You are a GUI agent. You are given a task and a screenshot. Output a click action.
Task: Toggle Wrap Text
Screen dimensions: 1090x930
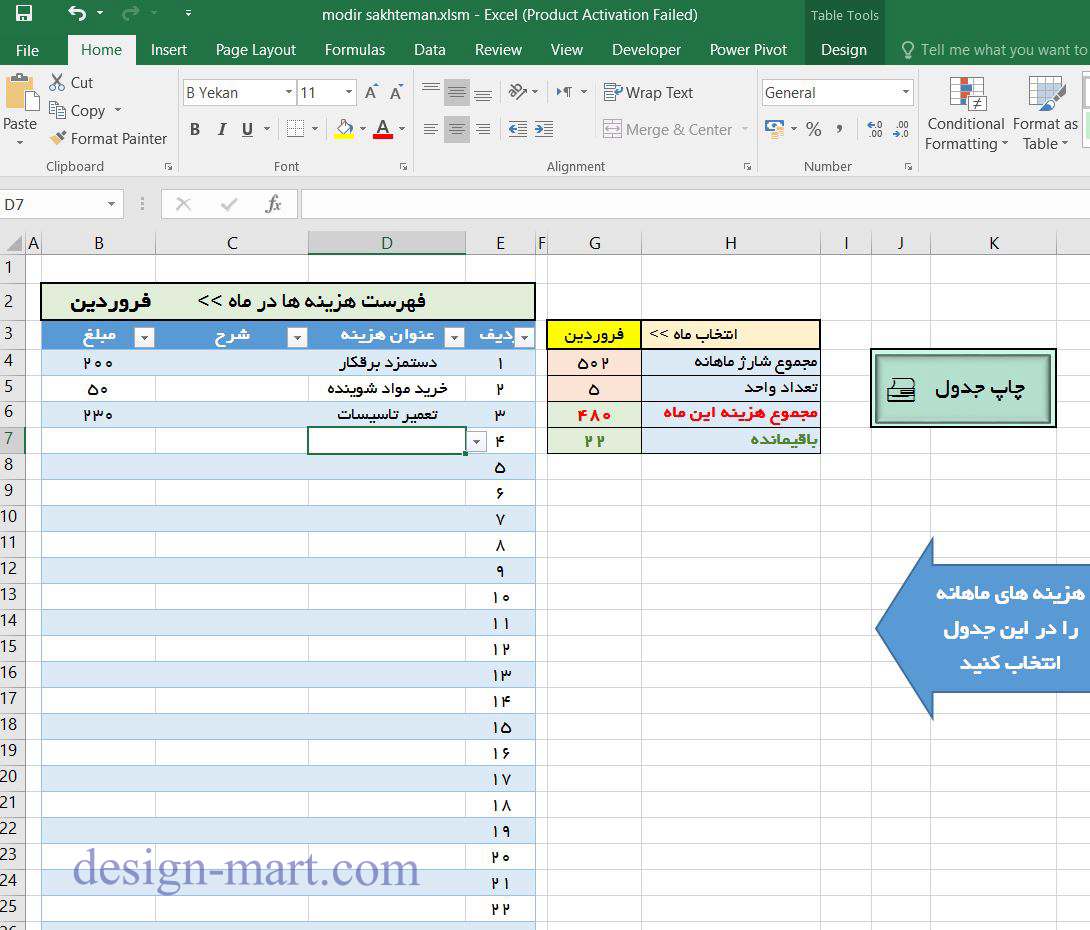[x=648, y=92]
